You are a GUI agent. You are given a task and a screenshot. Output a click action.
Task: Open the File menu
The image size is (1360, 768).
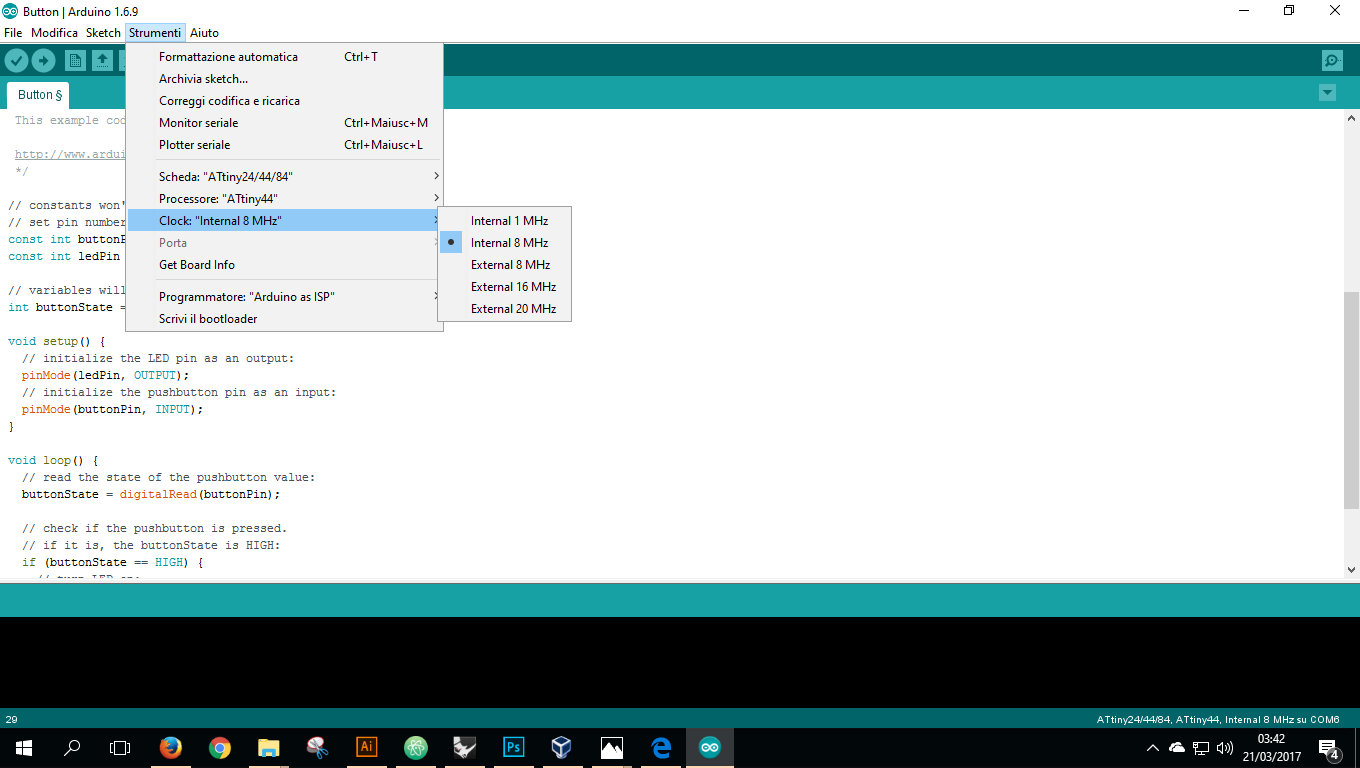pyautogui.click(x=13, y=33)
